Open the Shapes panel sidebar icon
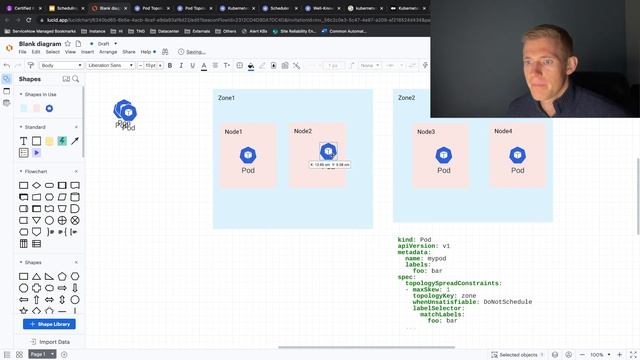This screenshot has width=640, height=360. [x=7, y=79]
